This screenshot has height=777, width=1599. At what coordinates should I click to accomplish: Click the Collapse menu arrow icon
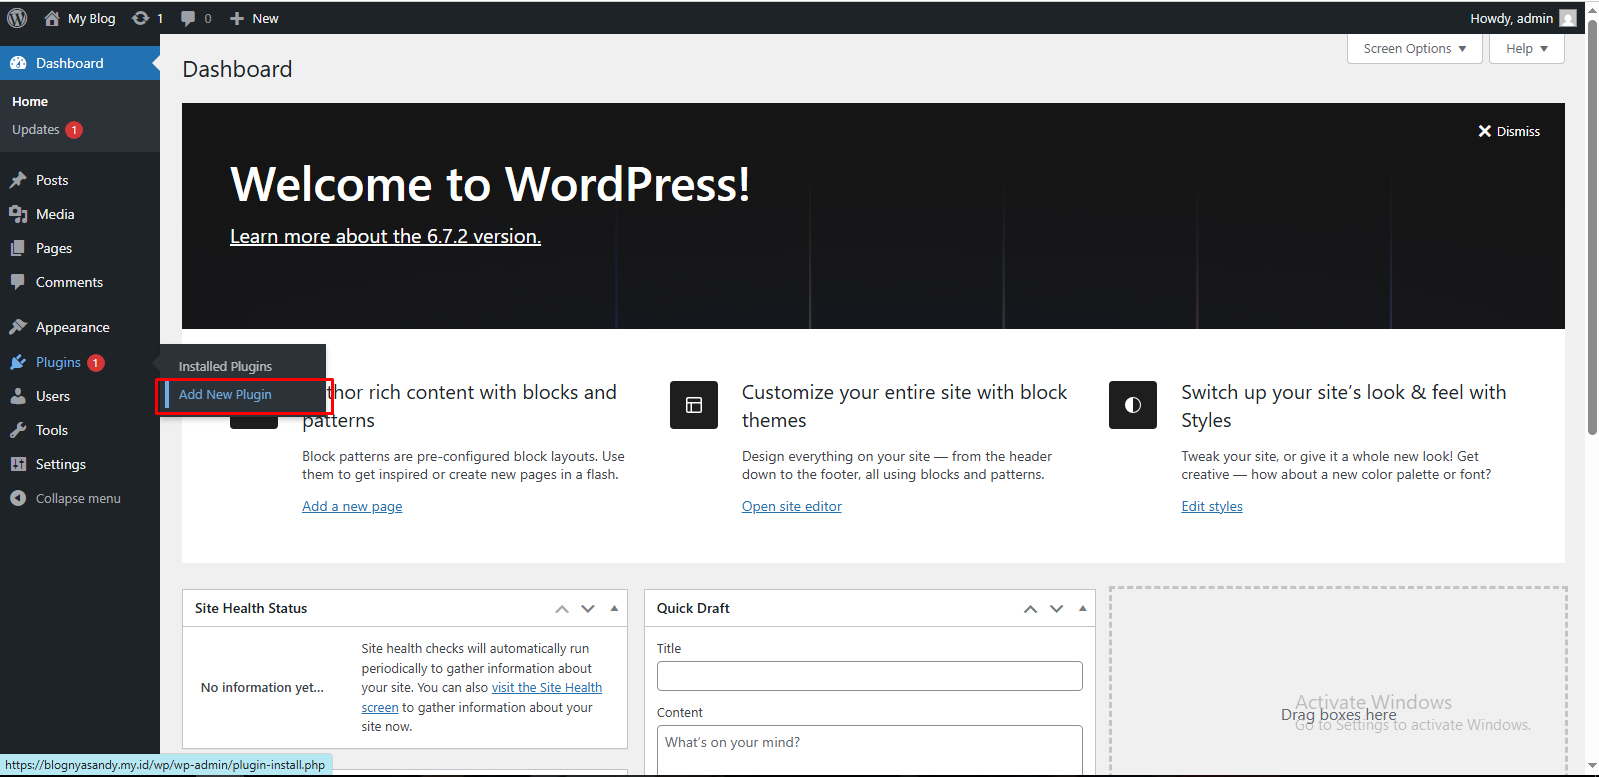pos(18,498)
